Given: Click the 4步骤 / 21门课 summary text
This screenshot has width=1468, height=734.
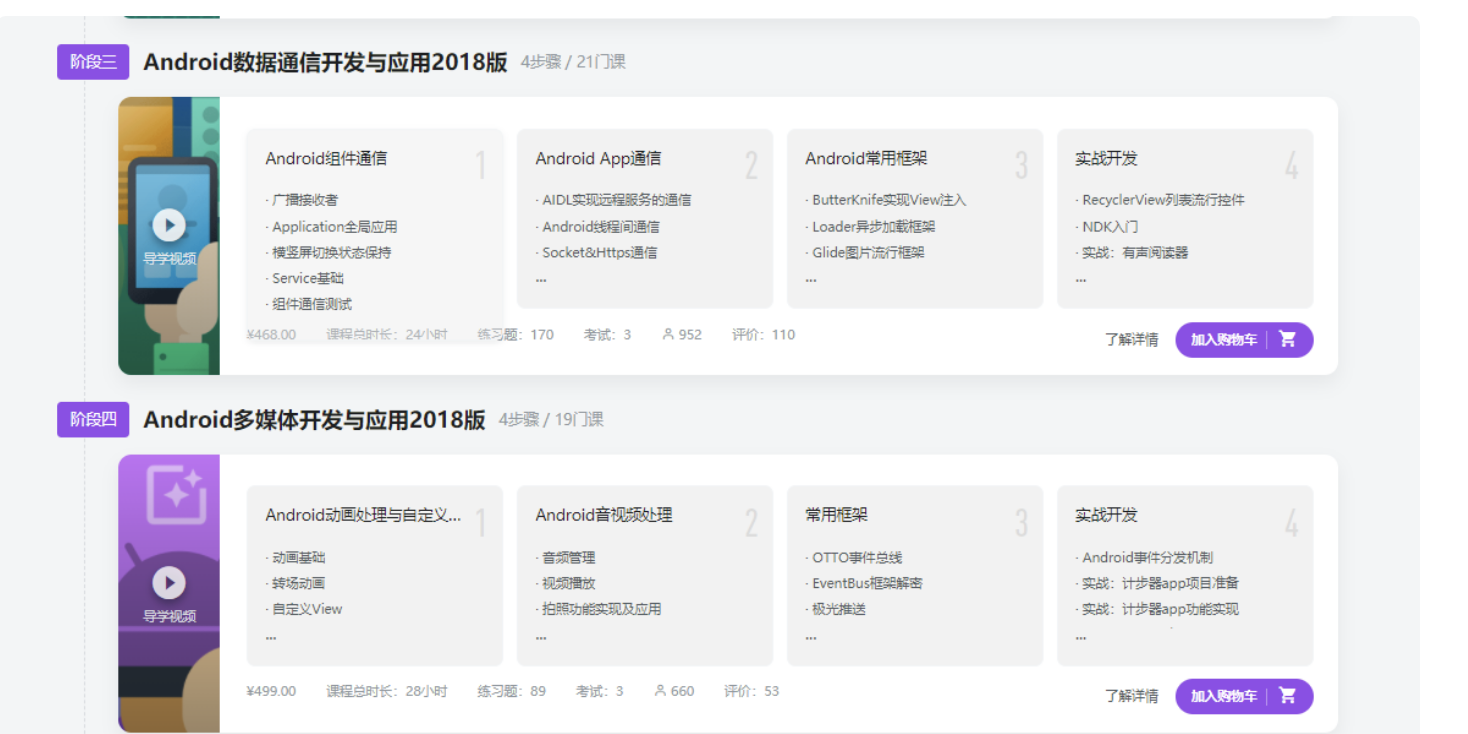Looking at the screenshot, I should (573, 62).
